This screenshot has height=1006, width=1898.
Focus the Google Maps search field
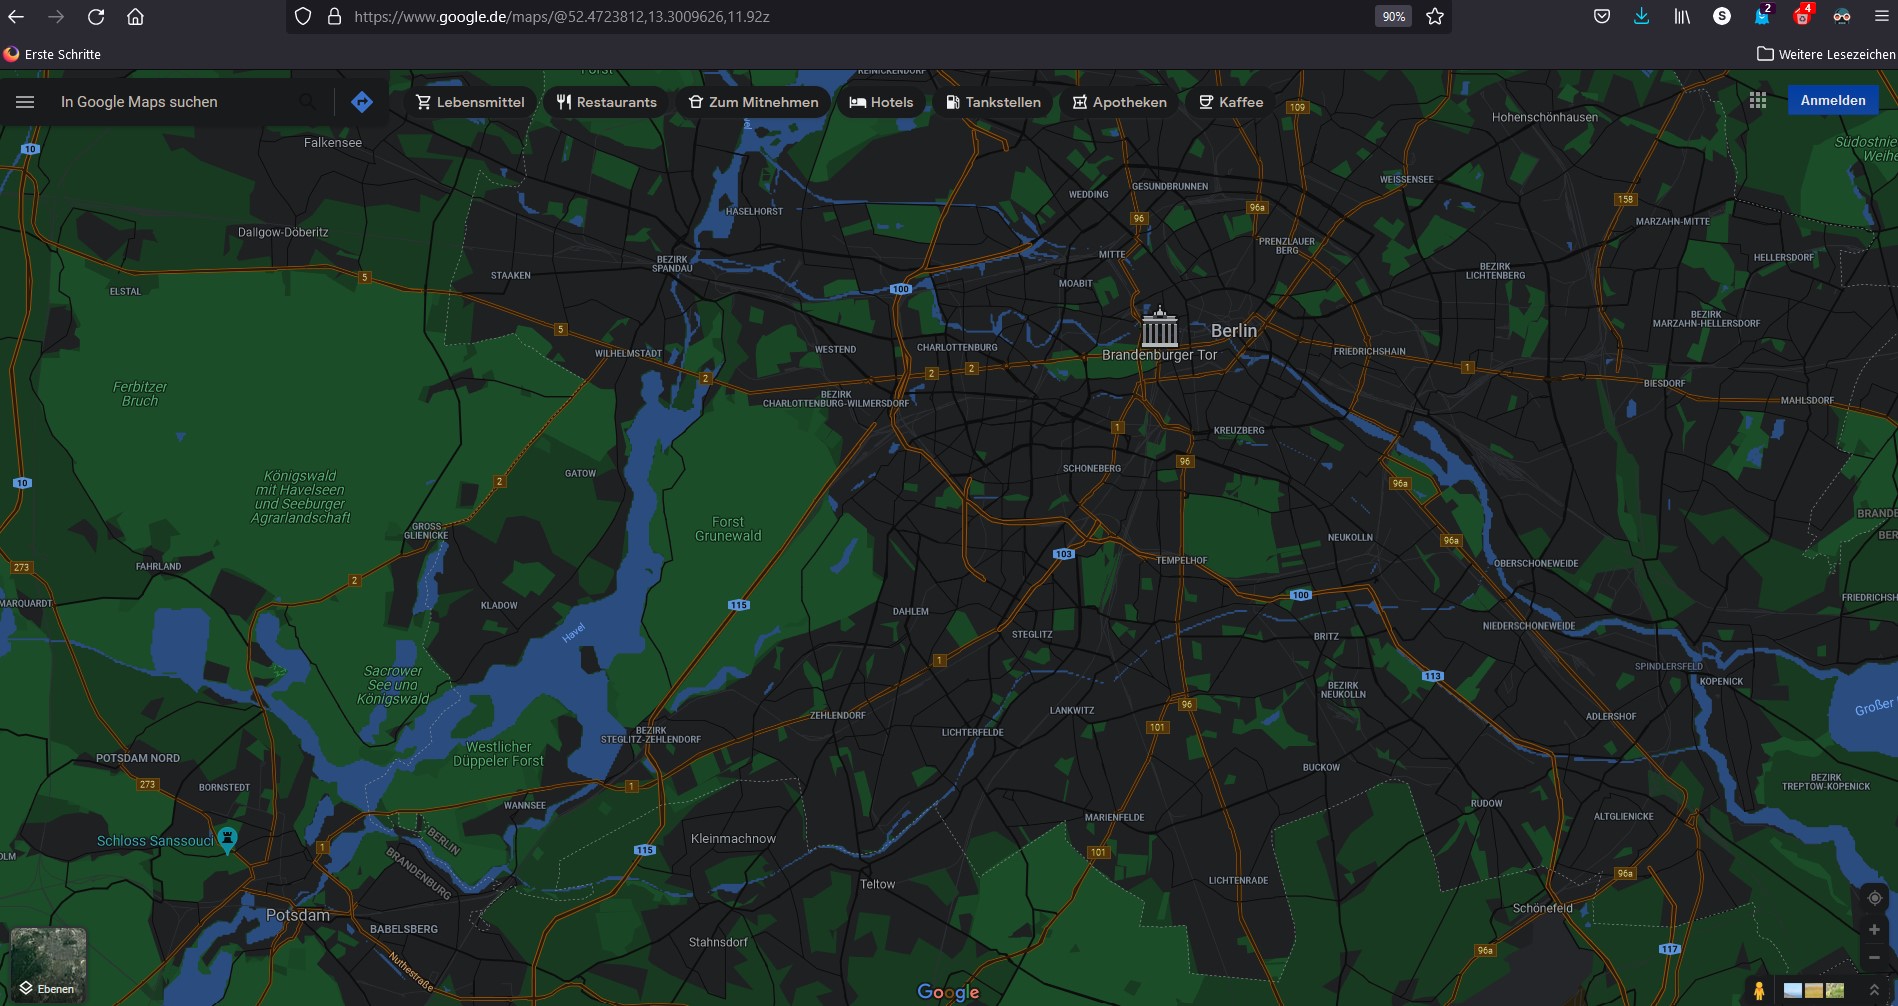[x=175, y=102]
